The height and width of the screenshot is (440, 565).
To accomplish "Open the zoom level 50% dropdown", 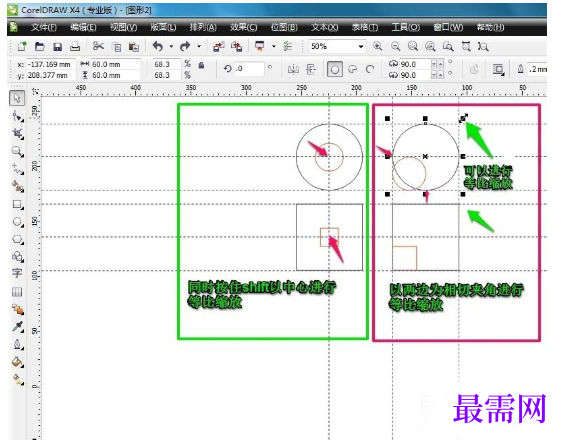I will tap(361, 46).
